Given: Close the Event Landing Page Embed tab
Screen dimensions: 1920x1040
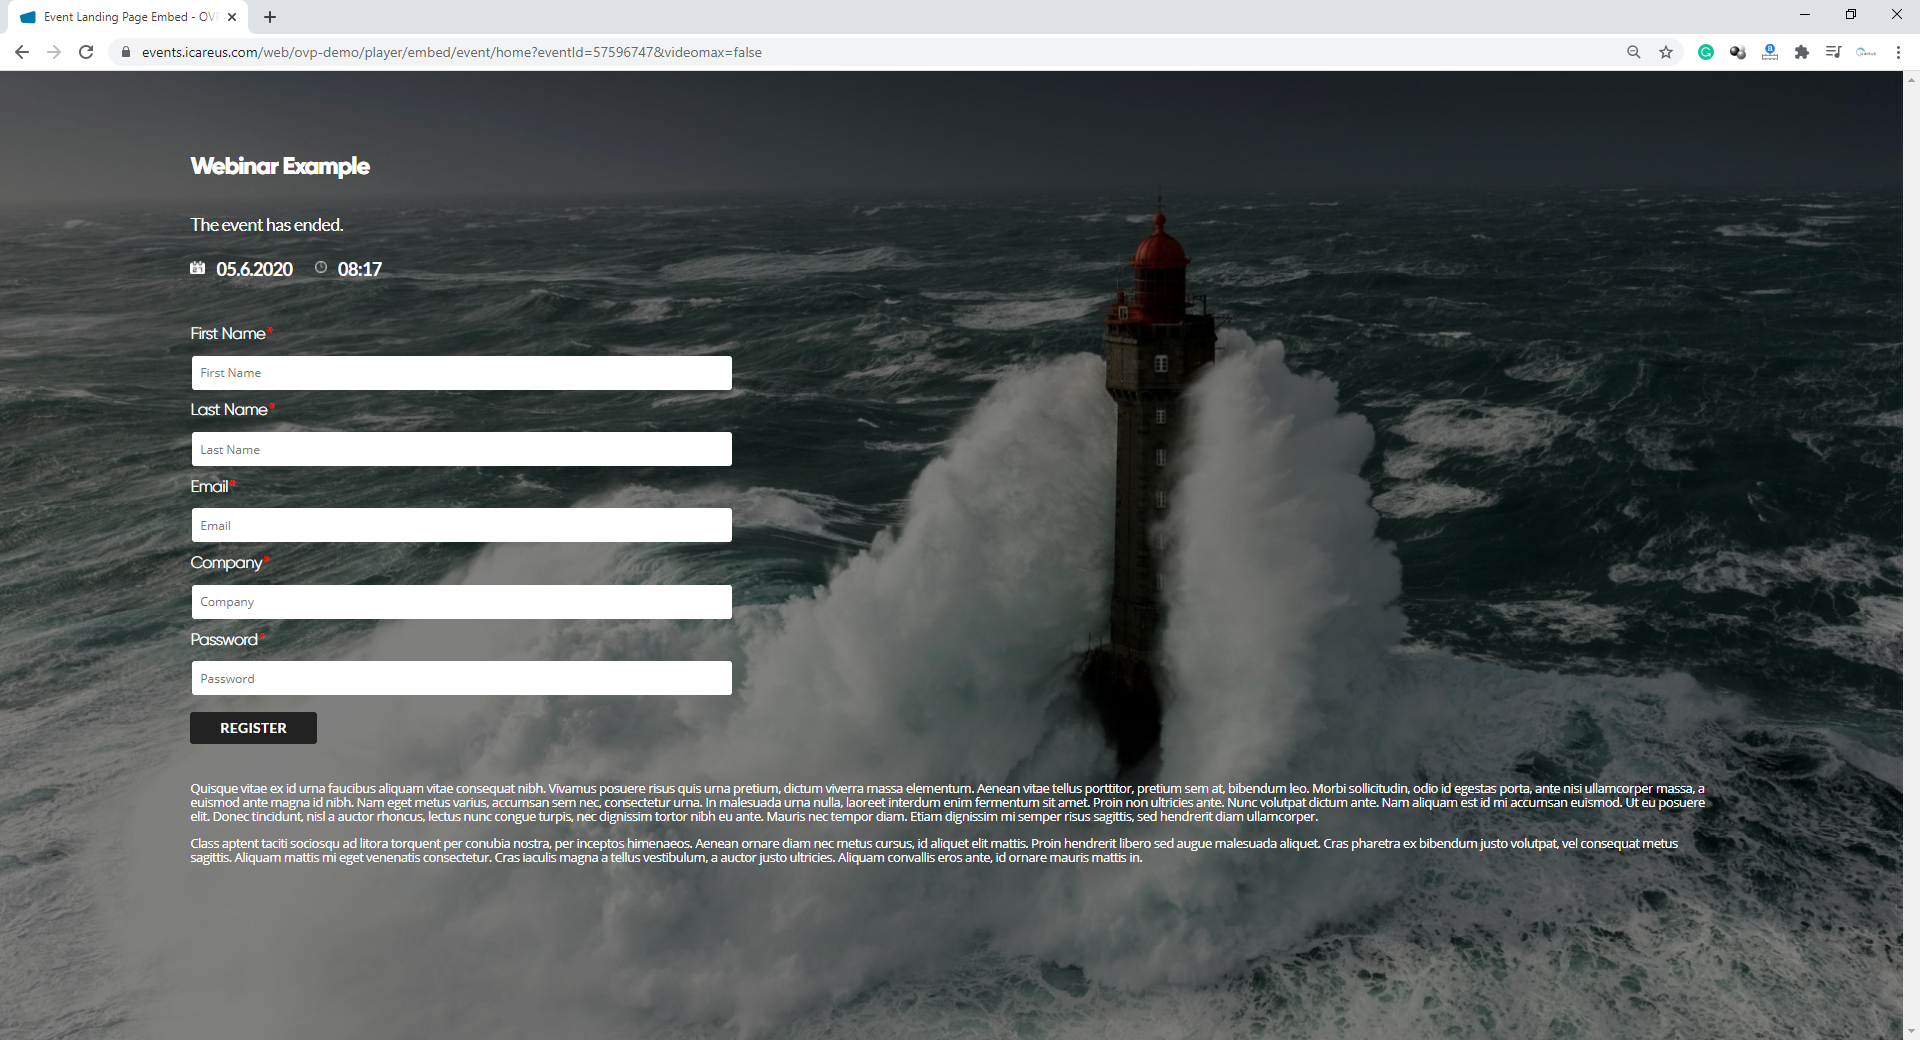Looking at the screenshot, I should (232, 17).
